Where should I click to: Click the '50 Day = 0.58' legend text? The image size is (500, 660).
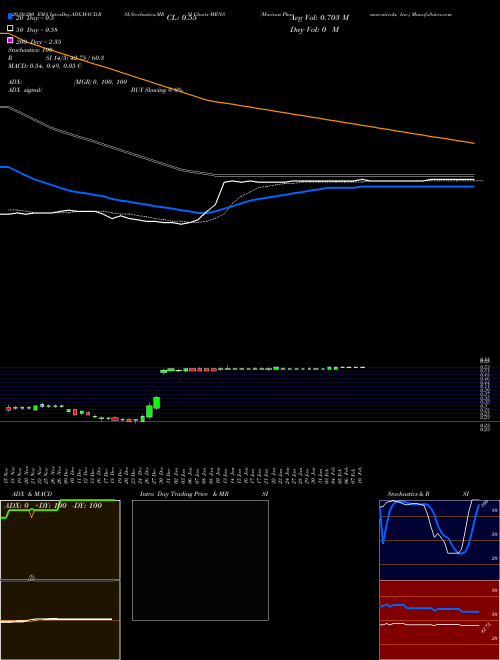tap(37, 30)
